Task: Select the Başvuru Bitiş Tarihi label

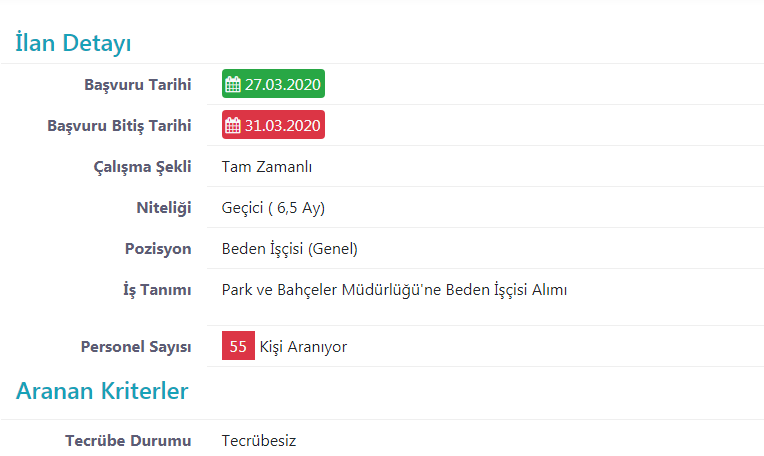Action: [119, 126]
